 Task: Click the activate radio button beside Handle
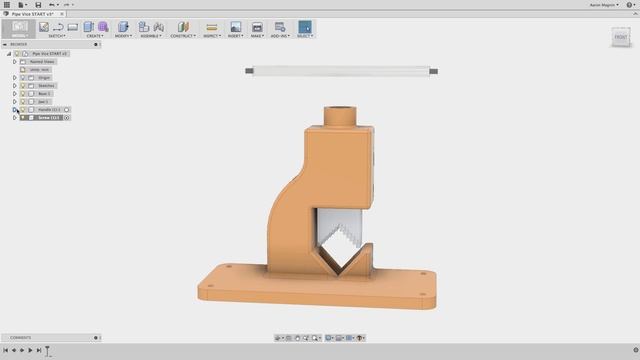tap(67, 110)
